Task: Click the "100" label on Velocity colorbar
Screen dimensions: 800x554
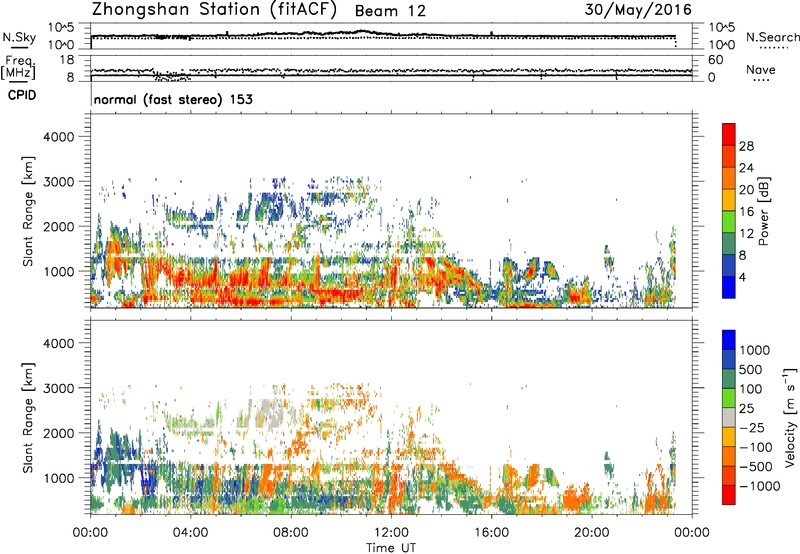Action: [x=751, y=389]
